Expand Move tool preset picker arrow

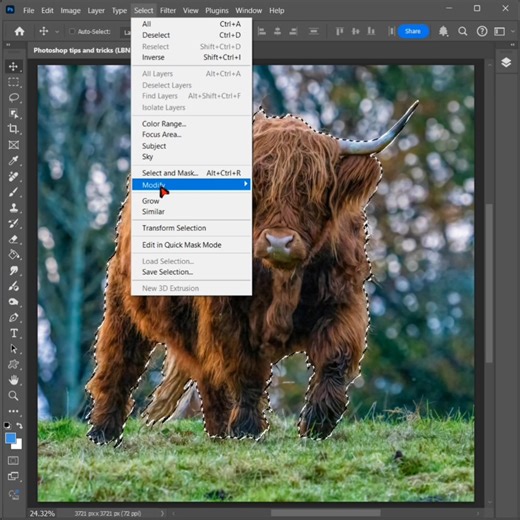coord(57,32)
